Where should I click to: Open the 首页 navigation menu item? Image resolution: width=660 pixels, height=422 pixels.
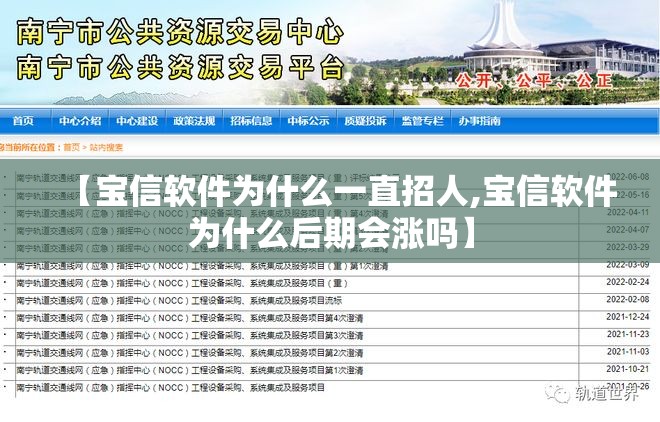click(23, 121)
